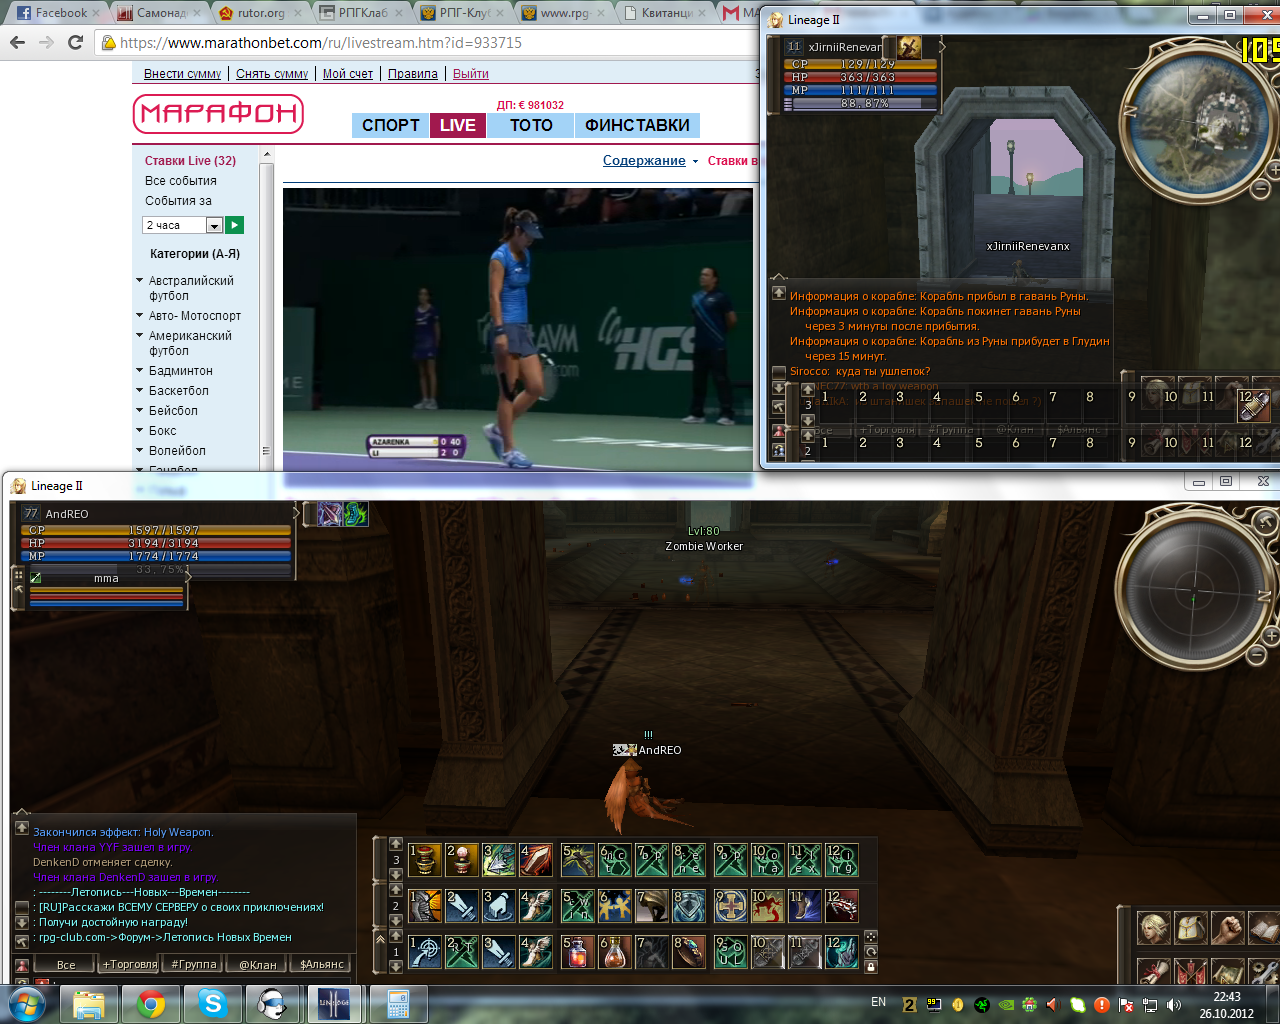Open the fist actions icon in AndREO window
Viewport: 1280px width, 1024px height.
pos(1227,928)
